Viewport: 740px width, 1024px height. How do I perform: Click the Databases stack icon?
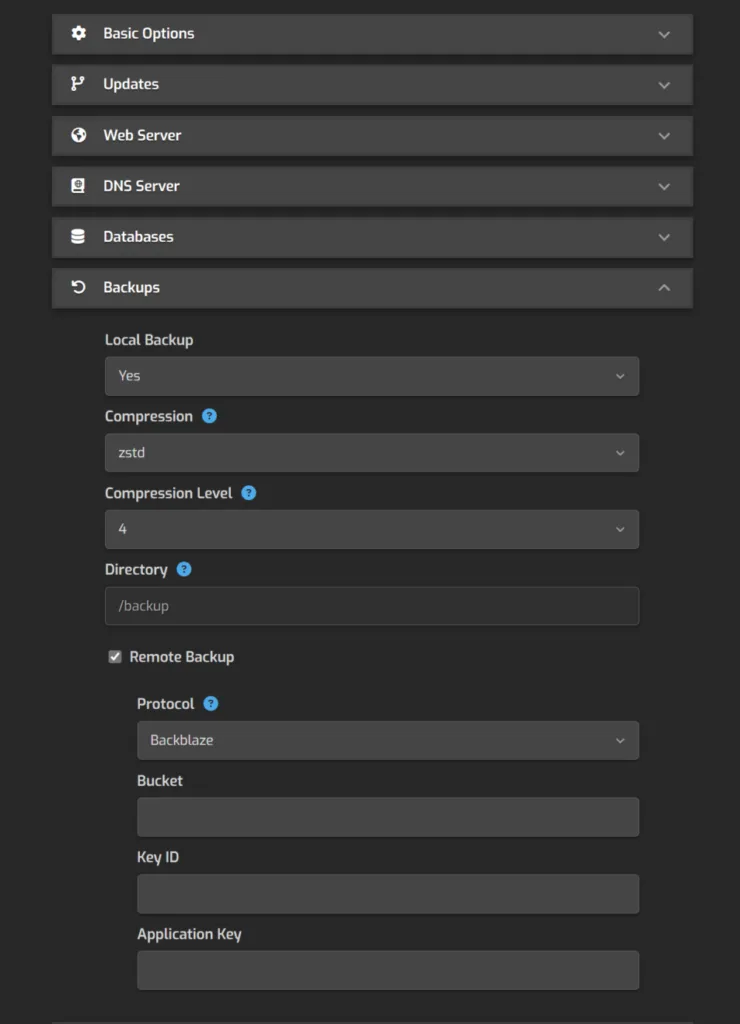click(78, 236)
